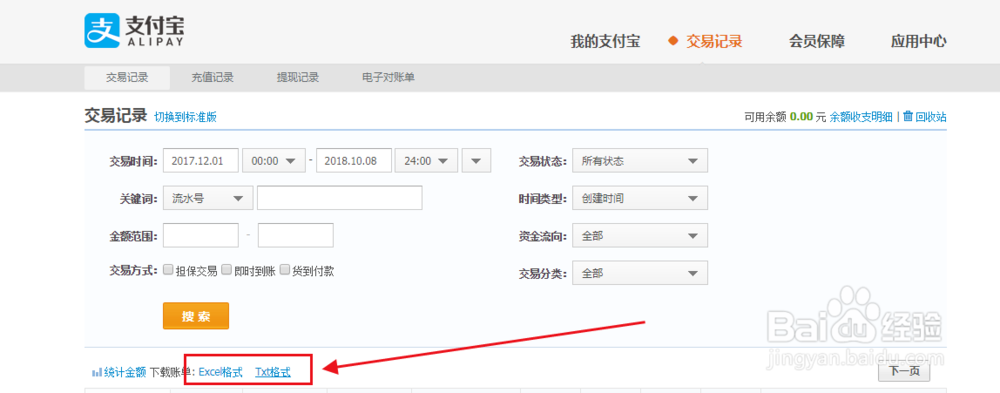Image resolution: width=1000 pixels, height=393 pixels.
Task: Click the minimum amount input field
Action: [201, 235]
